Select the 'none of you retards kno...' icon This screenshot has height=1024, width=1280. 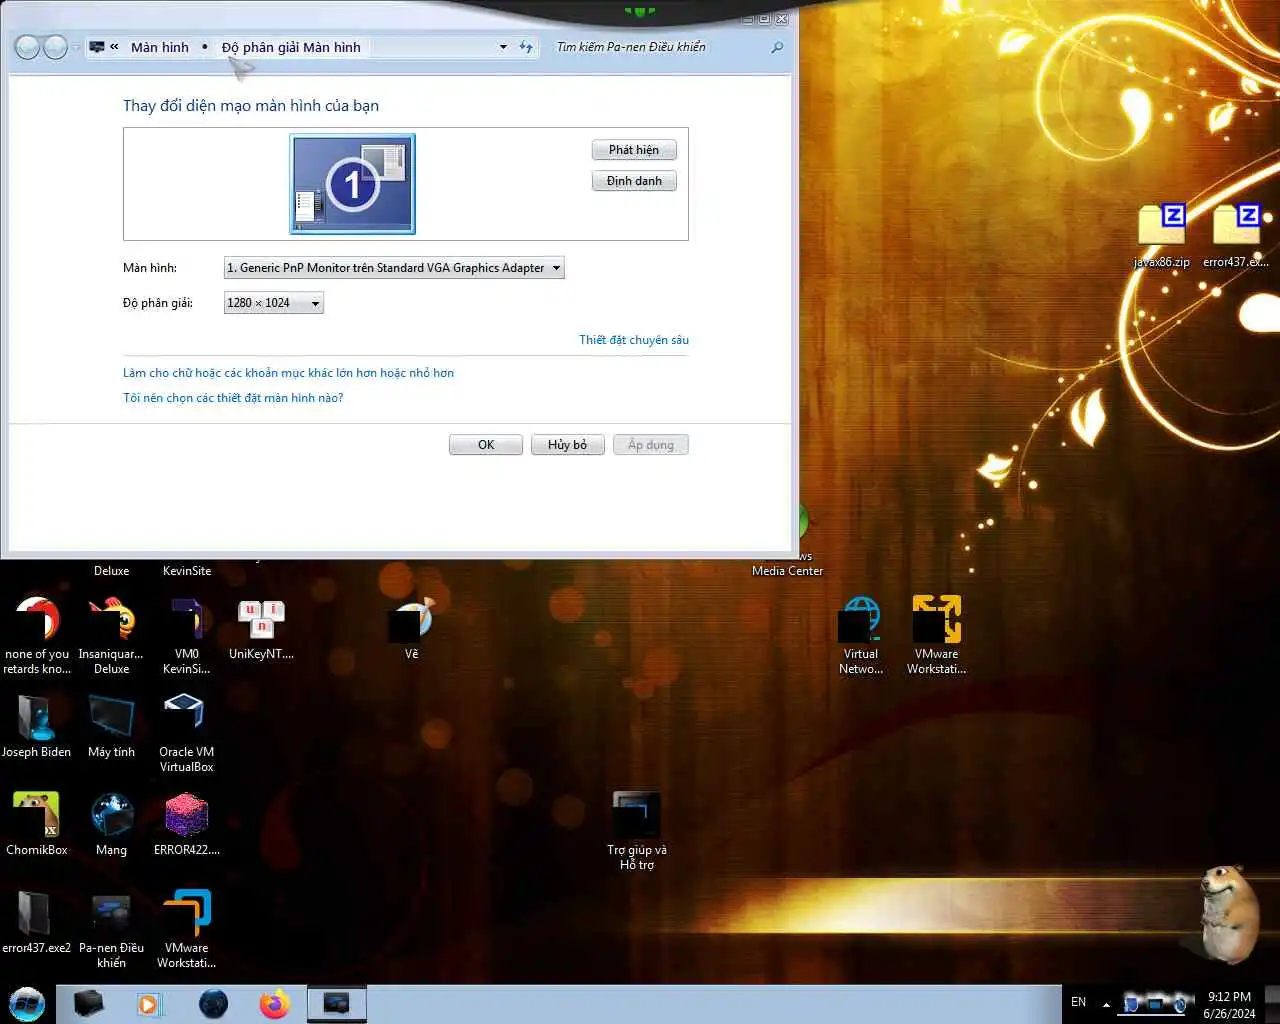pos(37,634)
